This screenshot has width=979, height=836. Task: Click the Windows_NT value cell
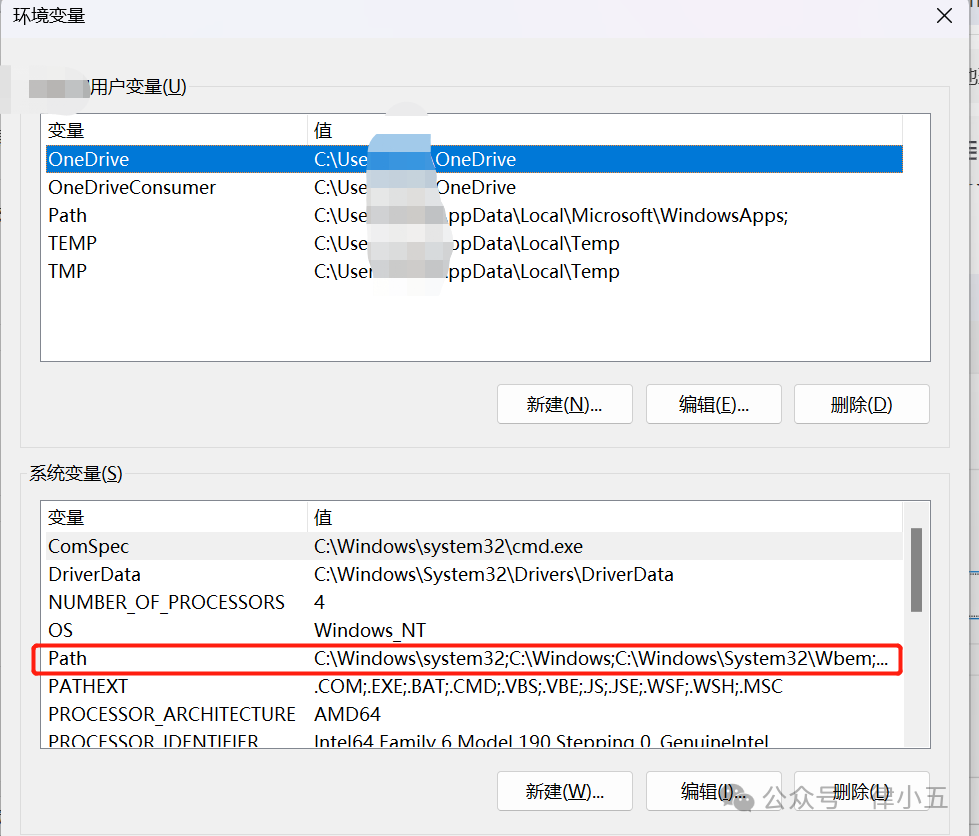click(370, 631)
